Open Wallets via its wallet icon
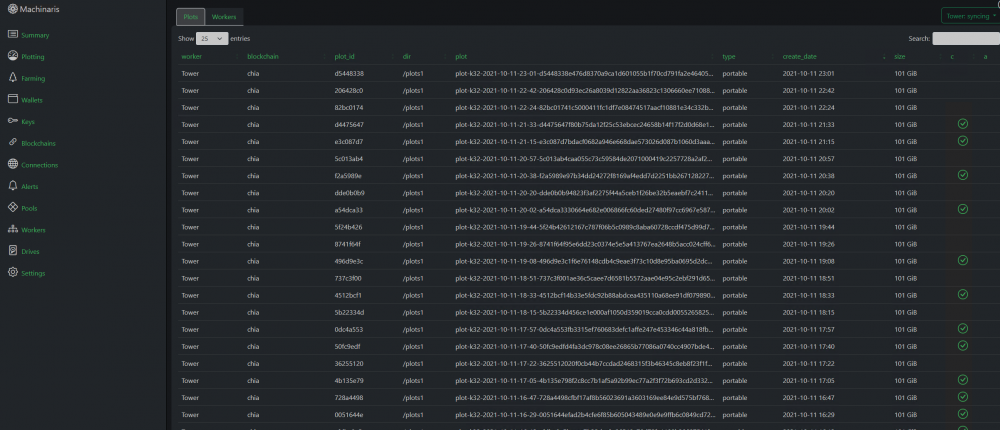Screen dimensions: 1000x430 click(x=13, y=100)
